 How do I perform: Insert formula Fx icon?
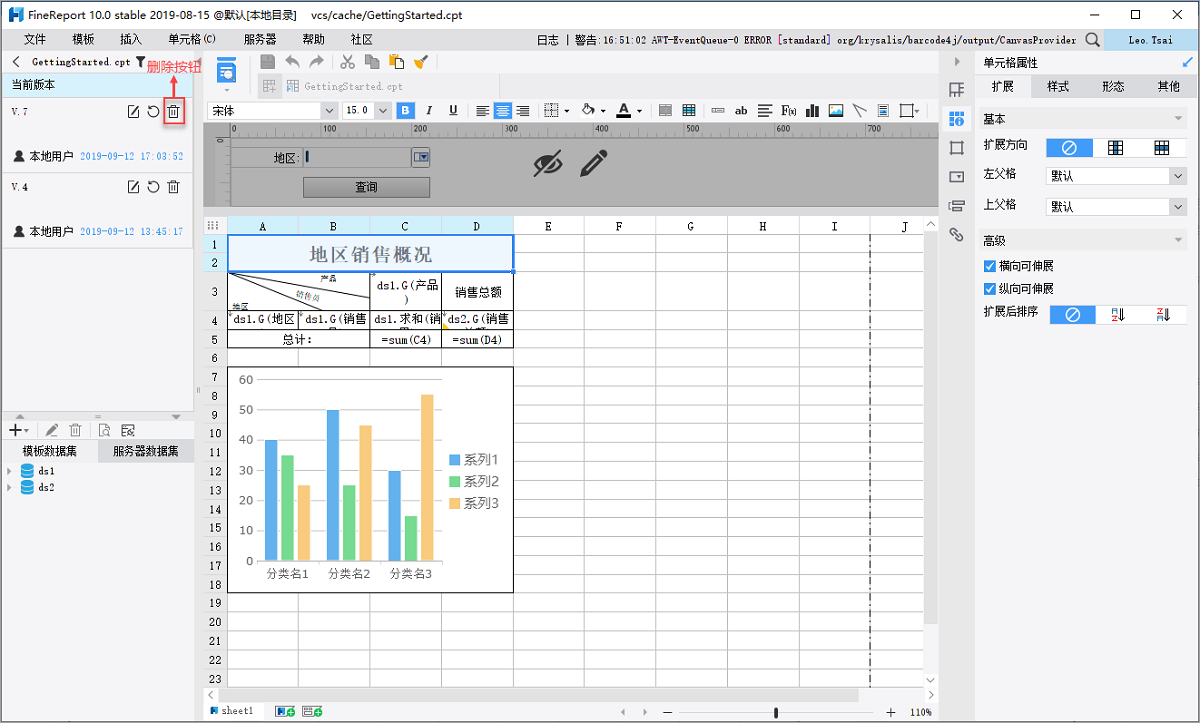788,110
